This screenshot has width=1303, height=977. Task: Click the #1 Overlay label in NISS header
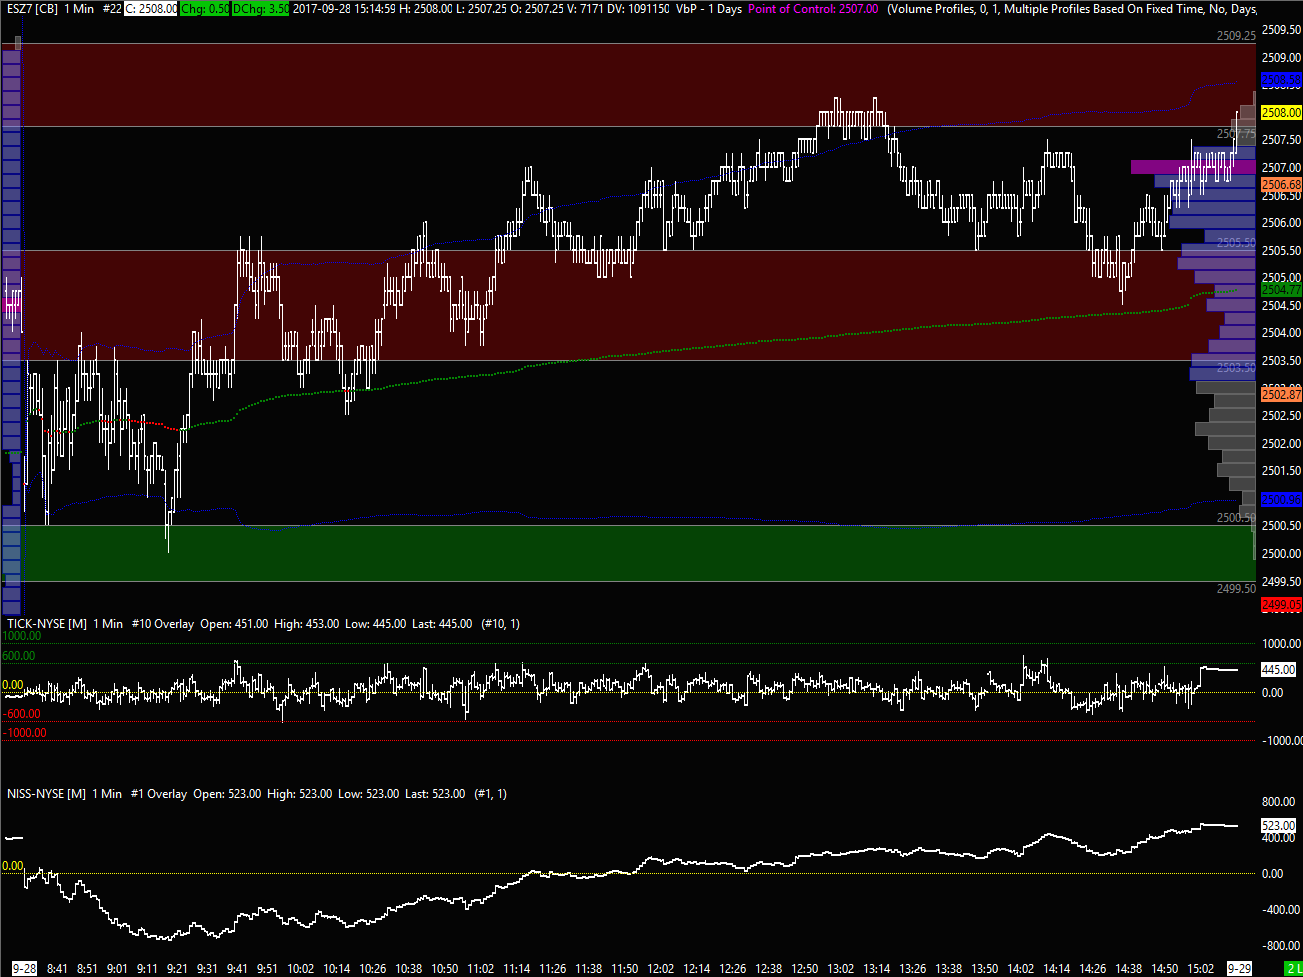point(159,794)
